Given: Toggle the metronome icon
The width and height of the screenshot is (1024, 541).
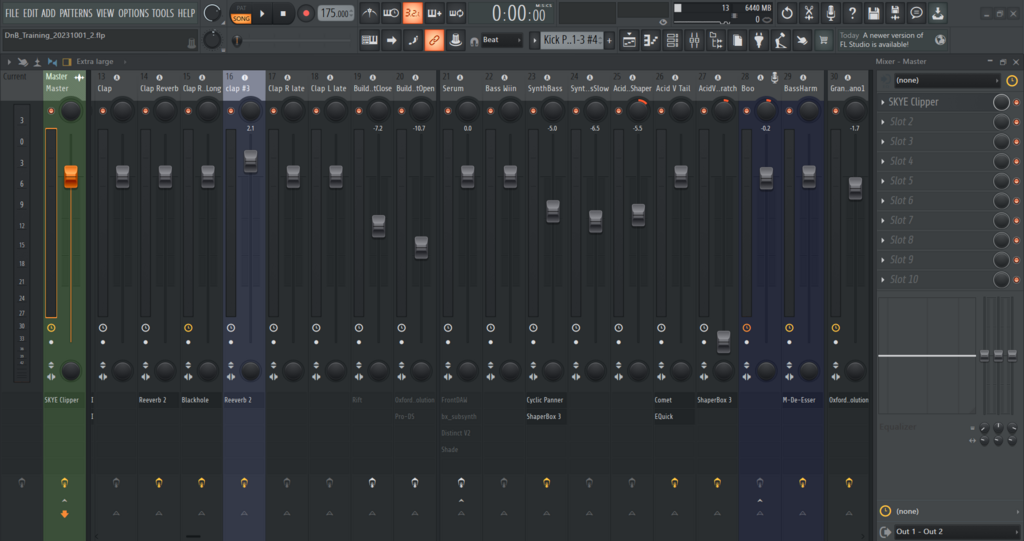Looking at the screenshot, I should [369, 12].
